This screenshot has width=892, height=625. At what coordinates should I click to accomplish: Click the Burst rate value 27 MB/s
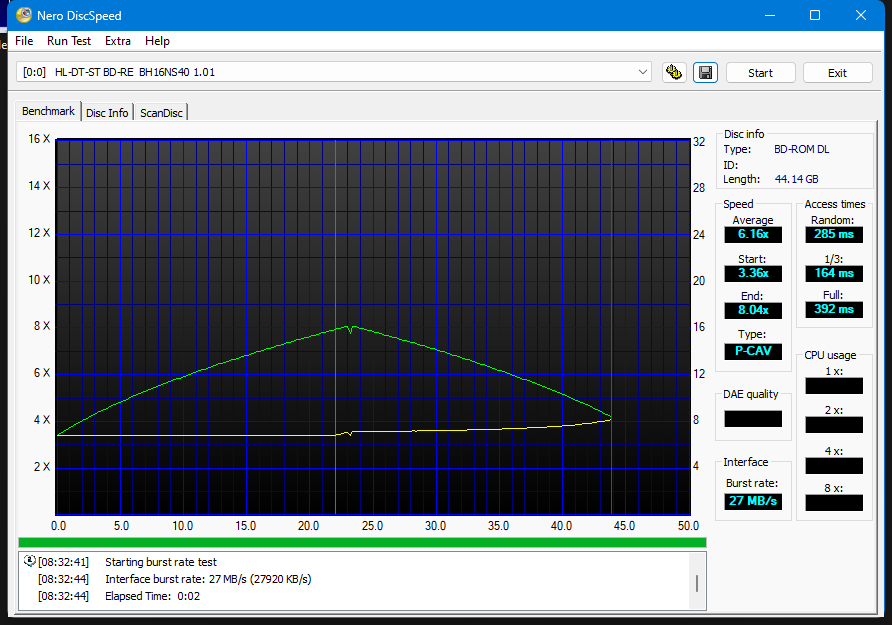(x=753, y=501)
